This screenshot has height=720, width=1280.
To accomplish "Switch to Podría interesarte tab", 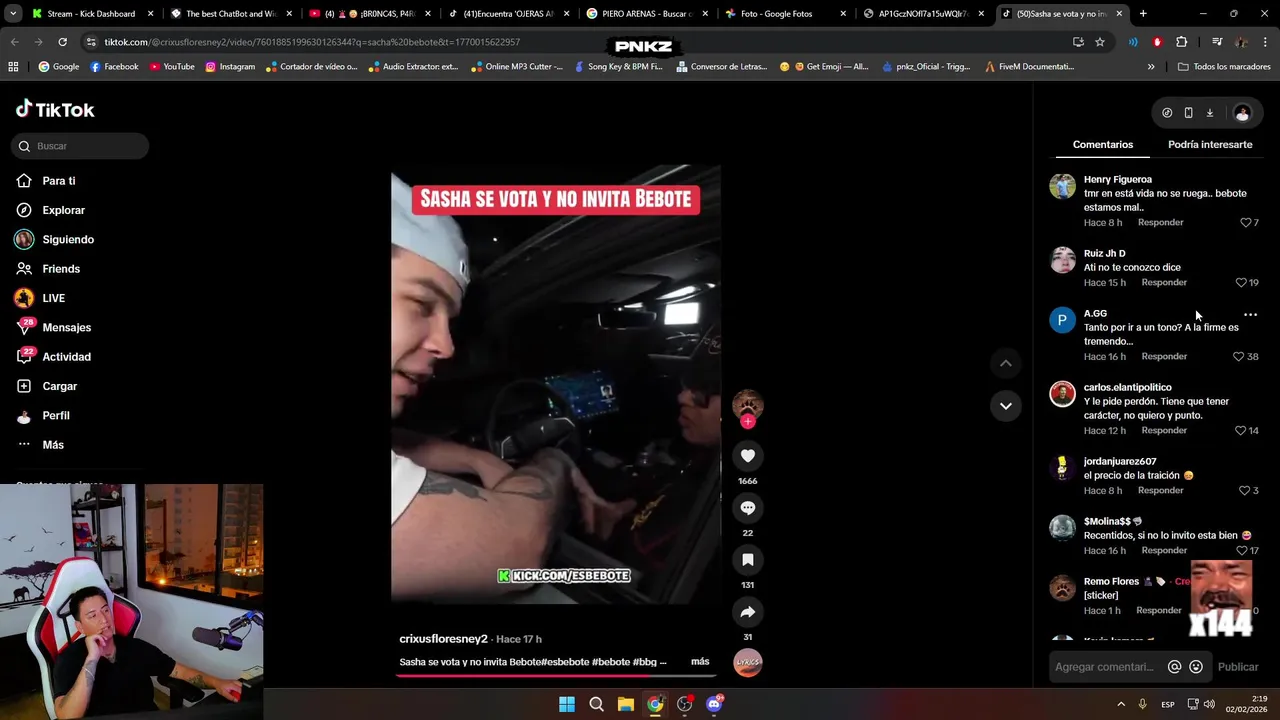I will (1210, 145).
